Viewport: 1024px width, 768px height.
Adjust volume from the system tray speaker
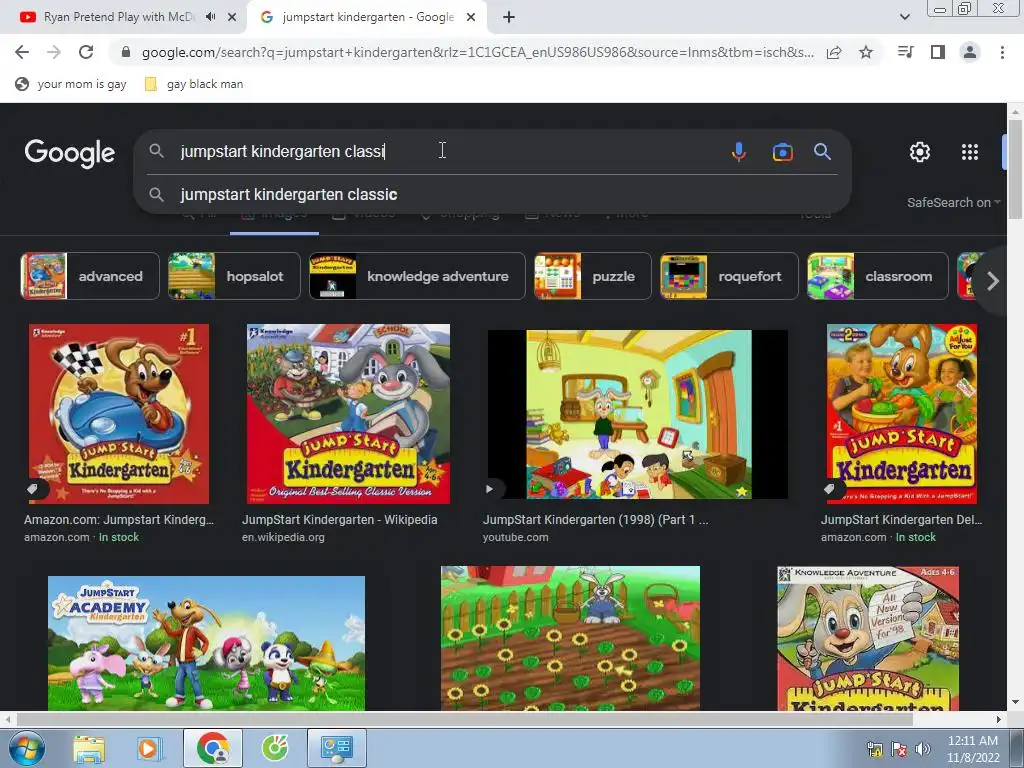click(922, 749)
